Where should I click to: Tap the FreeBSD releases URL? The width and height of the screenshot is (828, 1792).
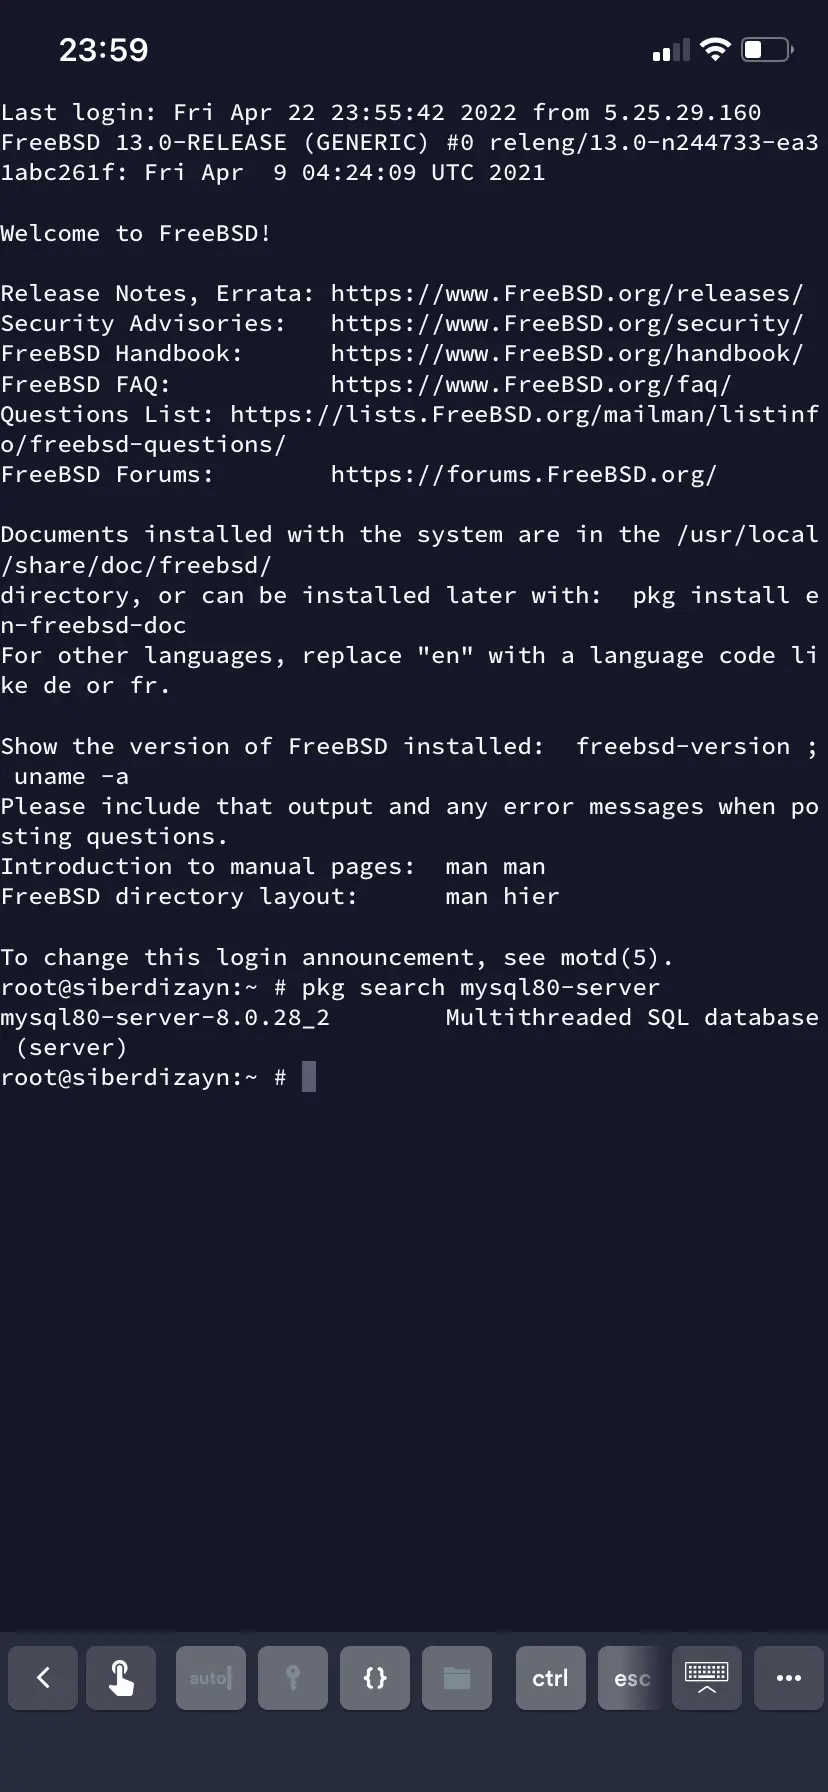coord(566,293)
